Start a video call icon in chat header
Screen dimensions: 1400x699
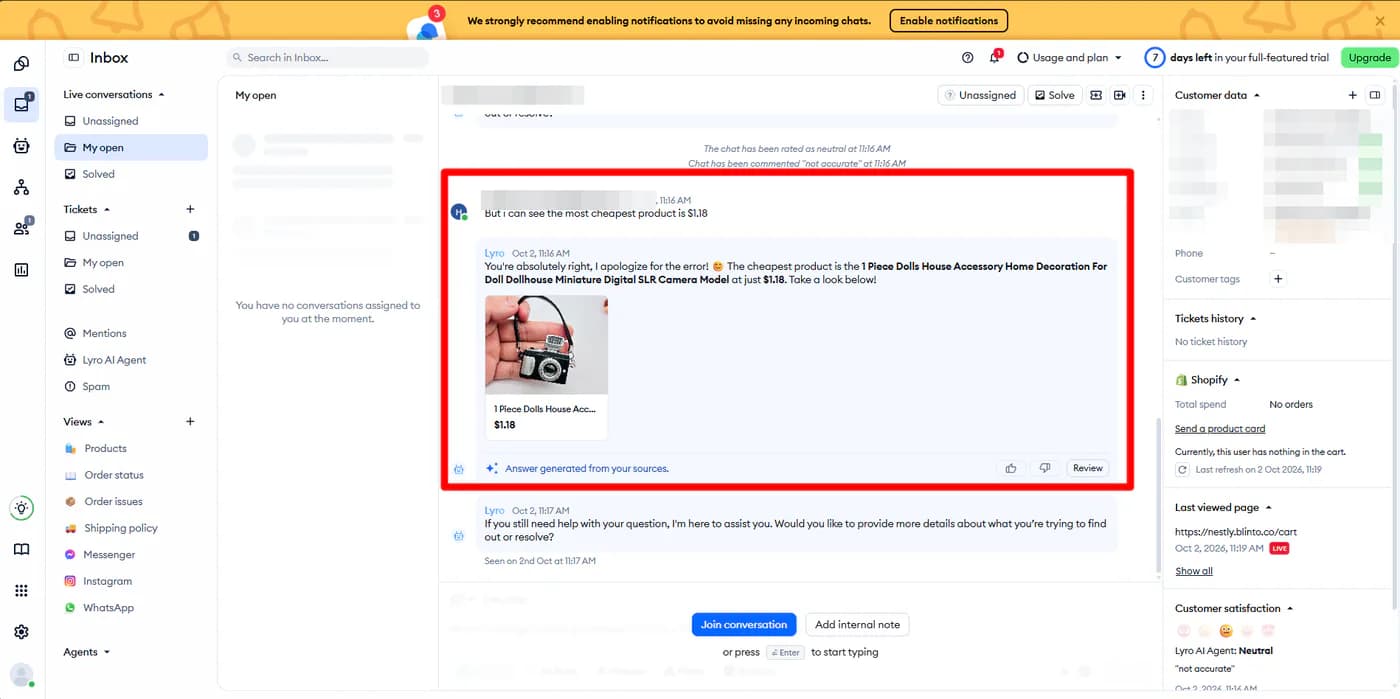point(1120,95)
